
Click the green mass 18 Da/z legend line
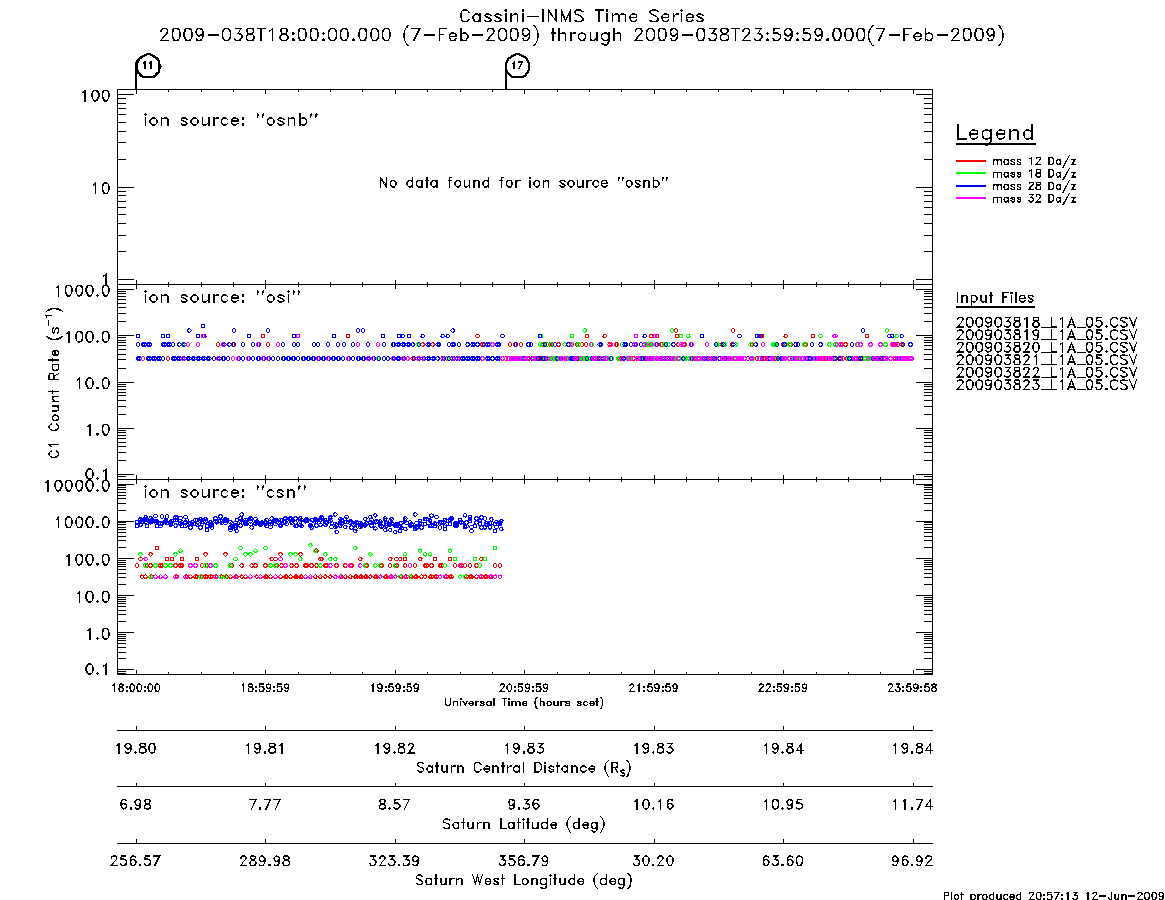point(970,173)
